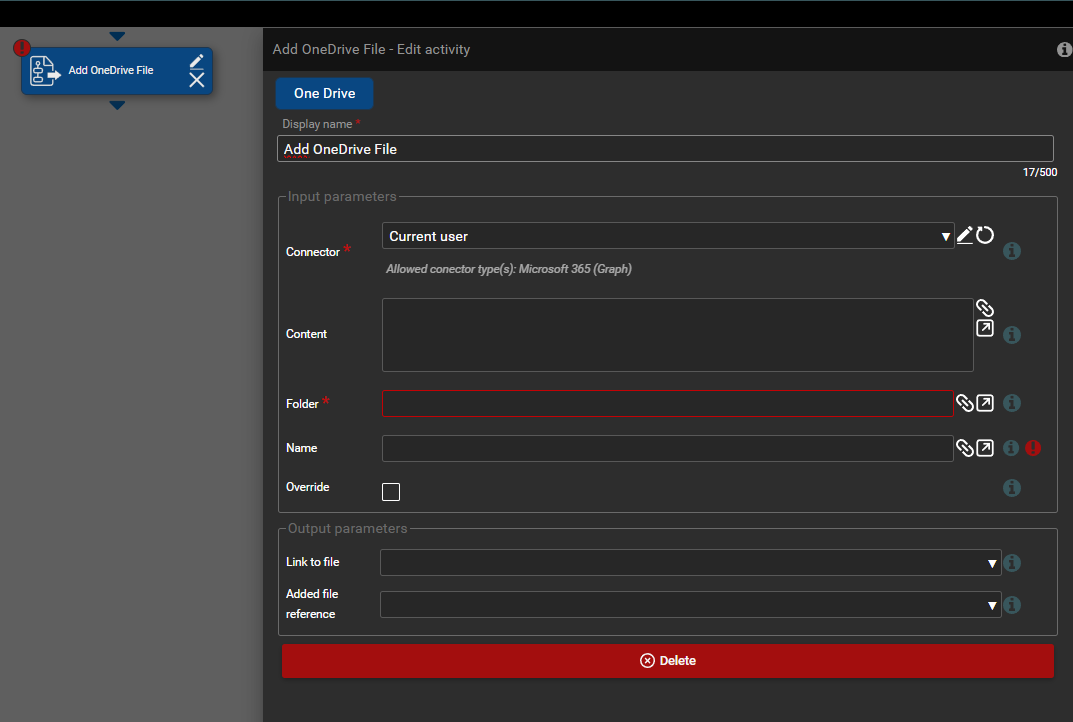Click into the Display name field
Image resolution: width=1073 pixels, height=722 pixels.
click(664, 149)
